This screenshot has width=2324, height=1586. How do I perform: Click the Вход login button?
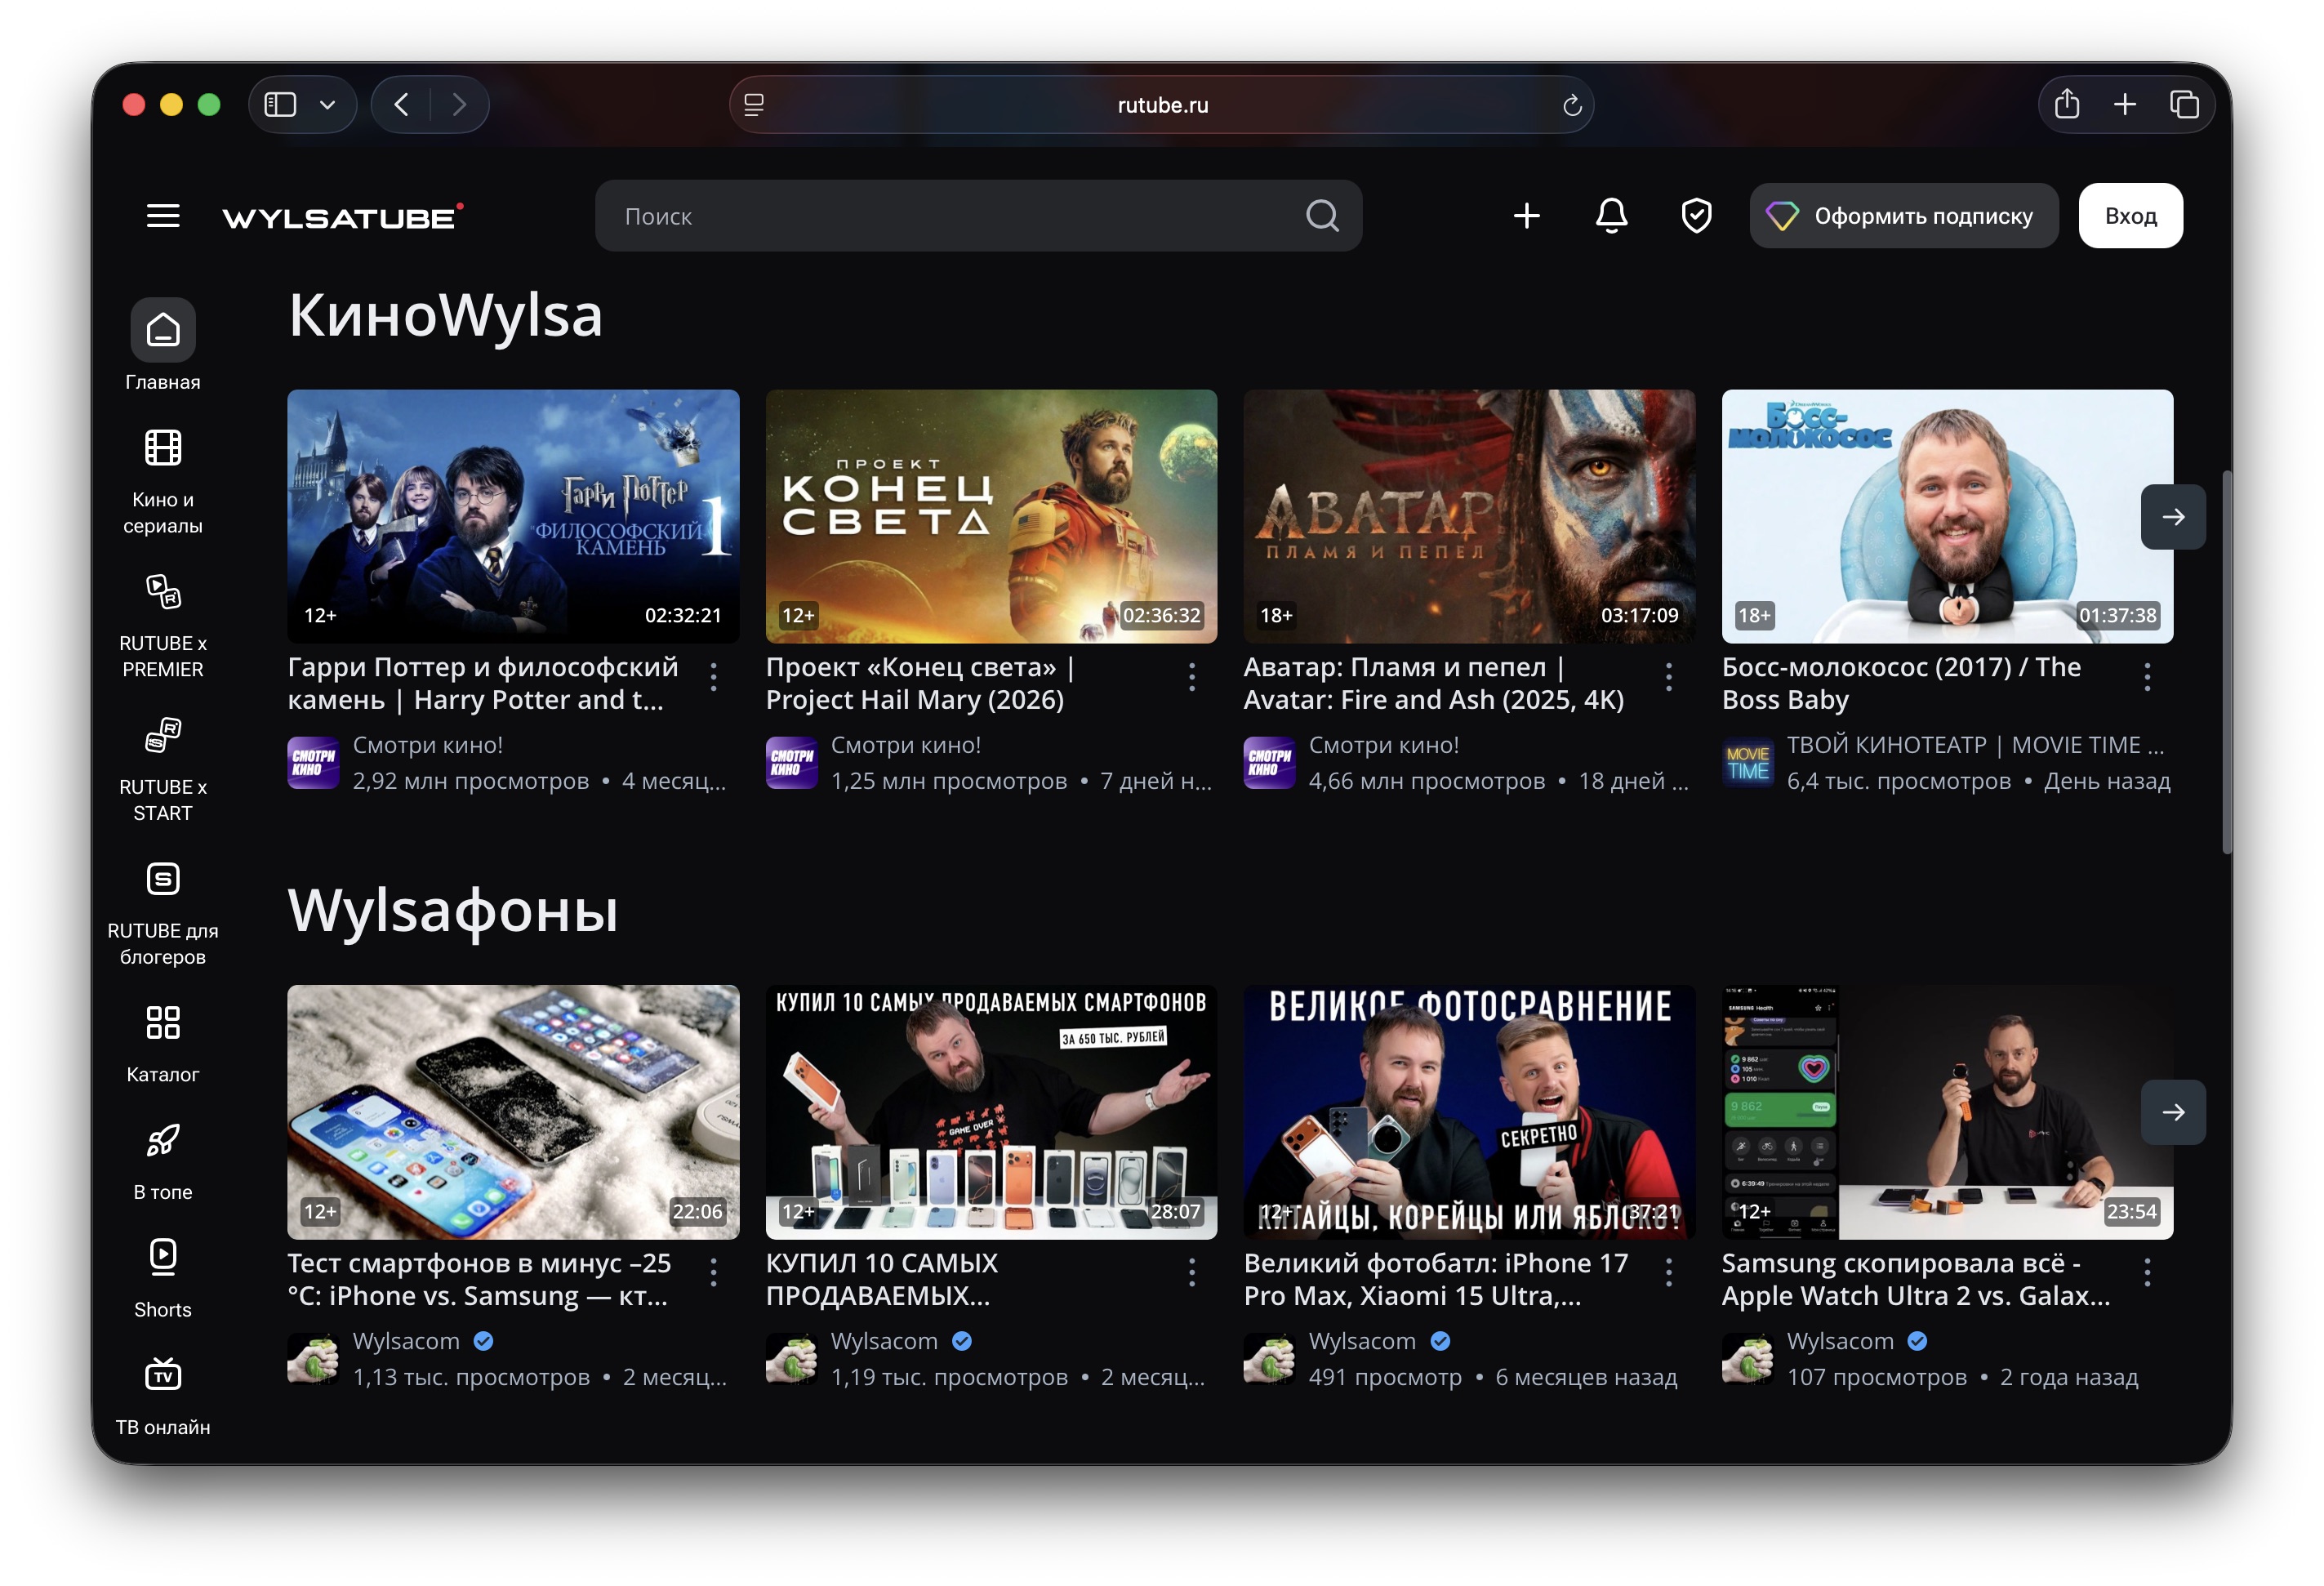2130,216
